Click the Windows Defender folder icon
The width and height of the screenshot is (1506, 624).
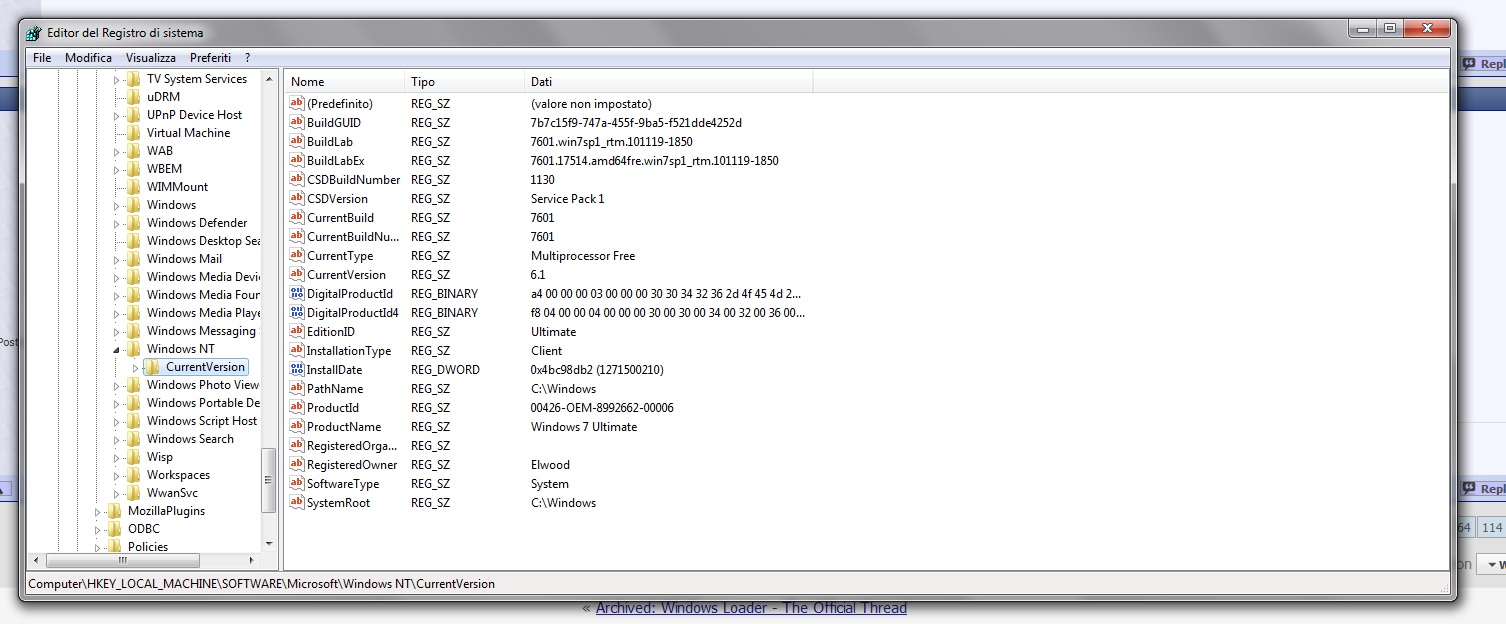point(134,223)
